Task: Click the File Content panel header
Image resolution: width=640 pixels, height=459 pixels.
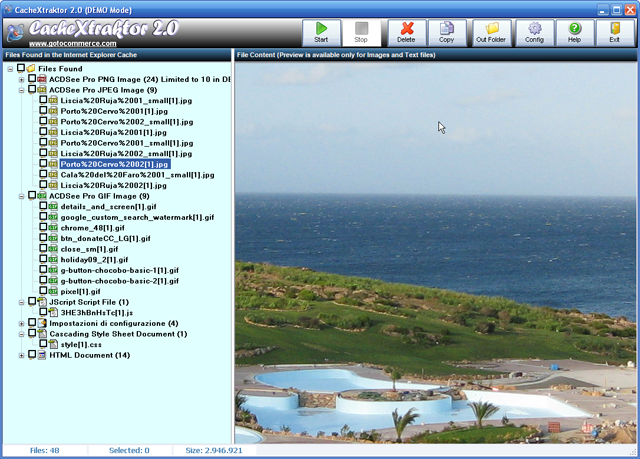Action: [436, 55]
